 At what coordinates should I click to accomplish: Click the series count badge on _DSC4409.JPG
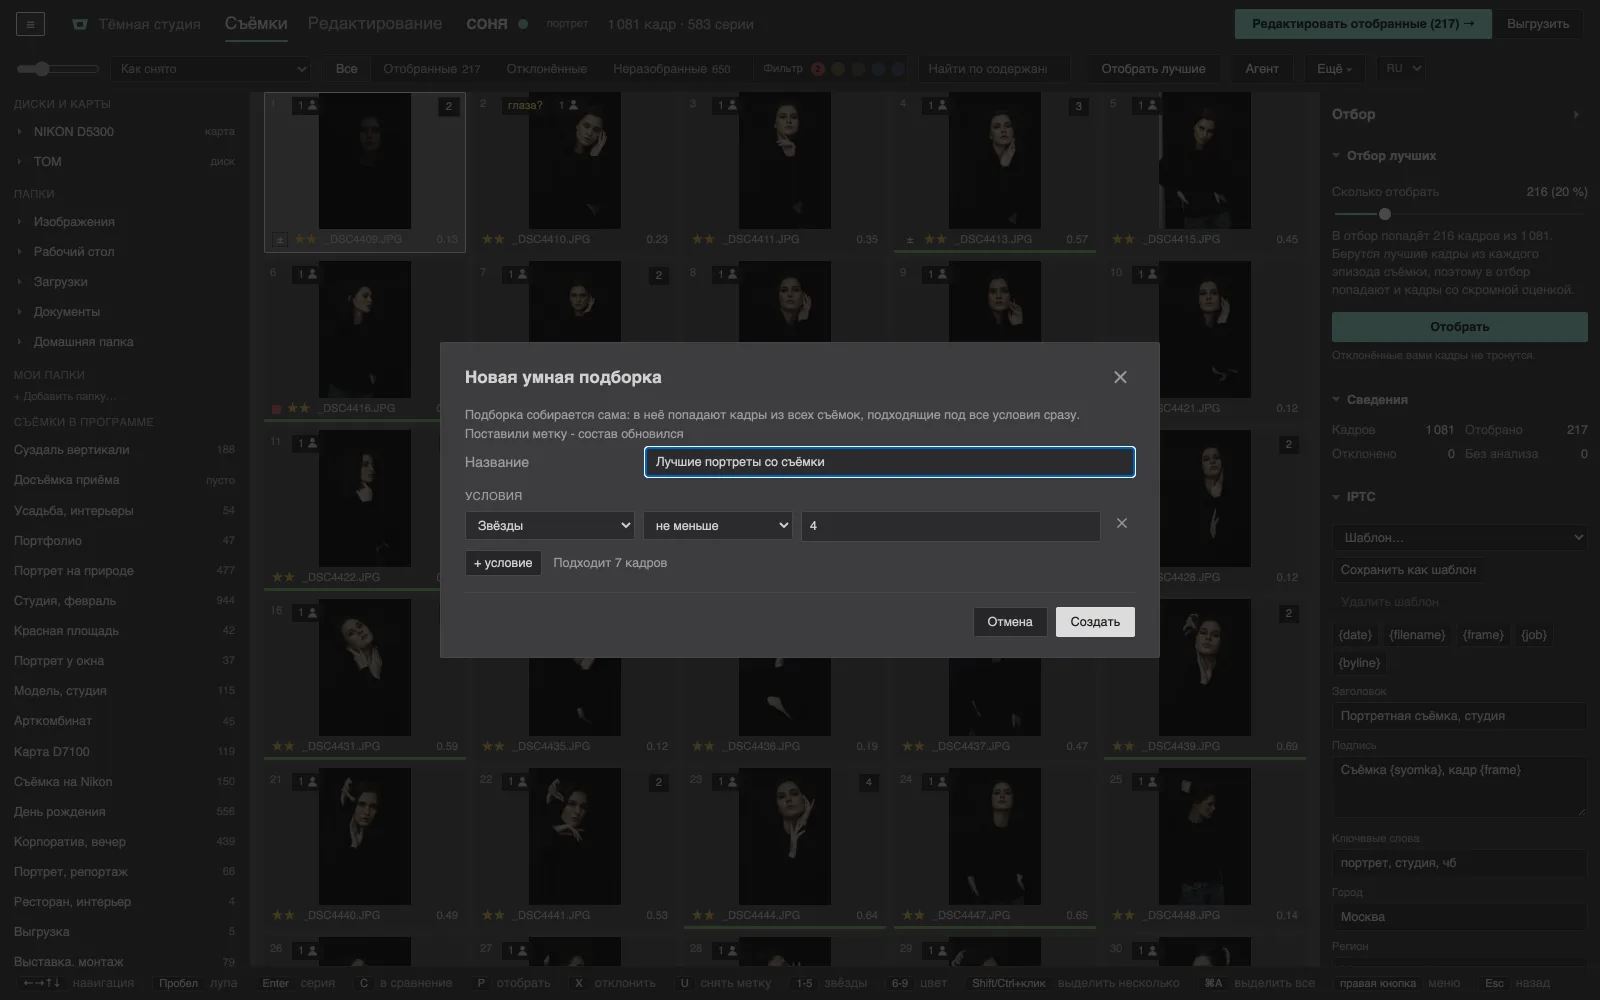coord(448,106)
